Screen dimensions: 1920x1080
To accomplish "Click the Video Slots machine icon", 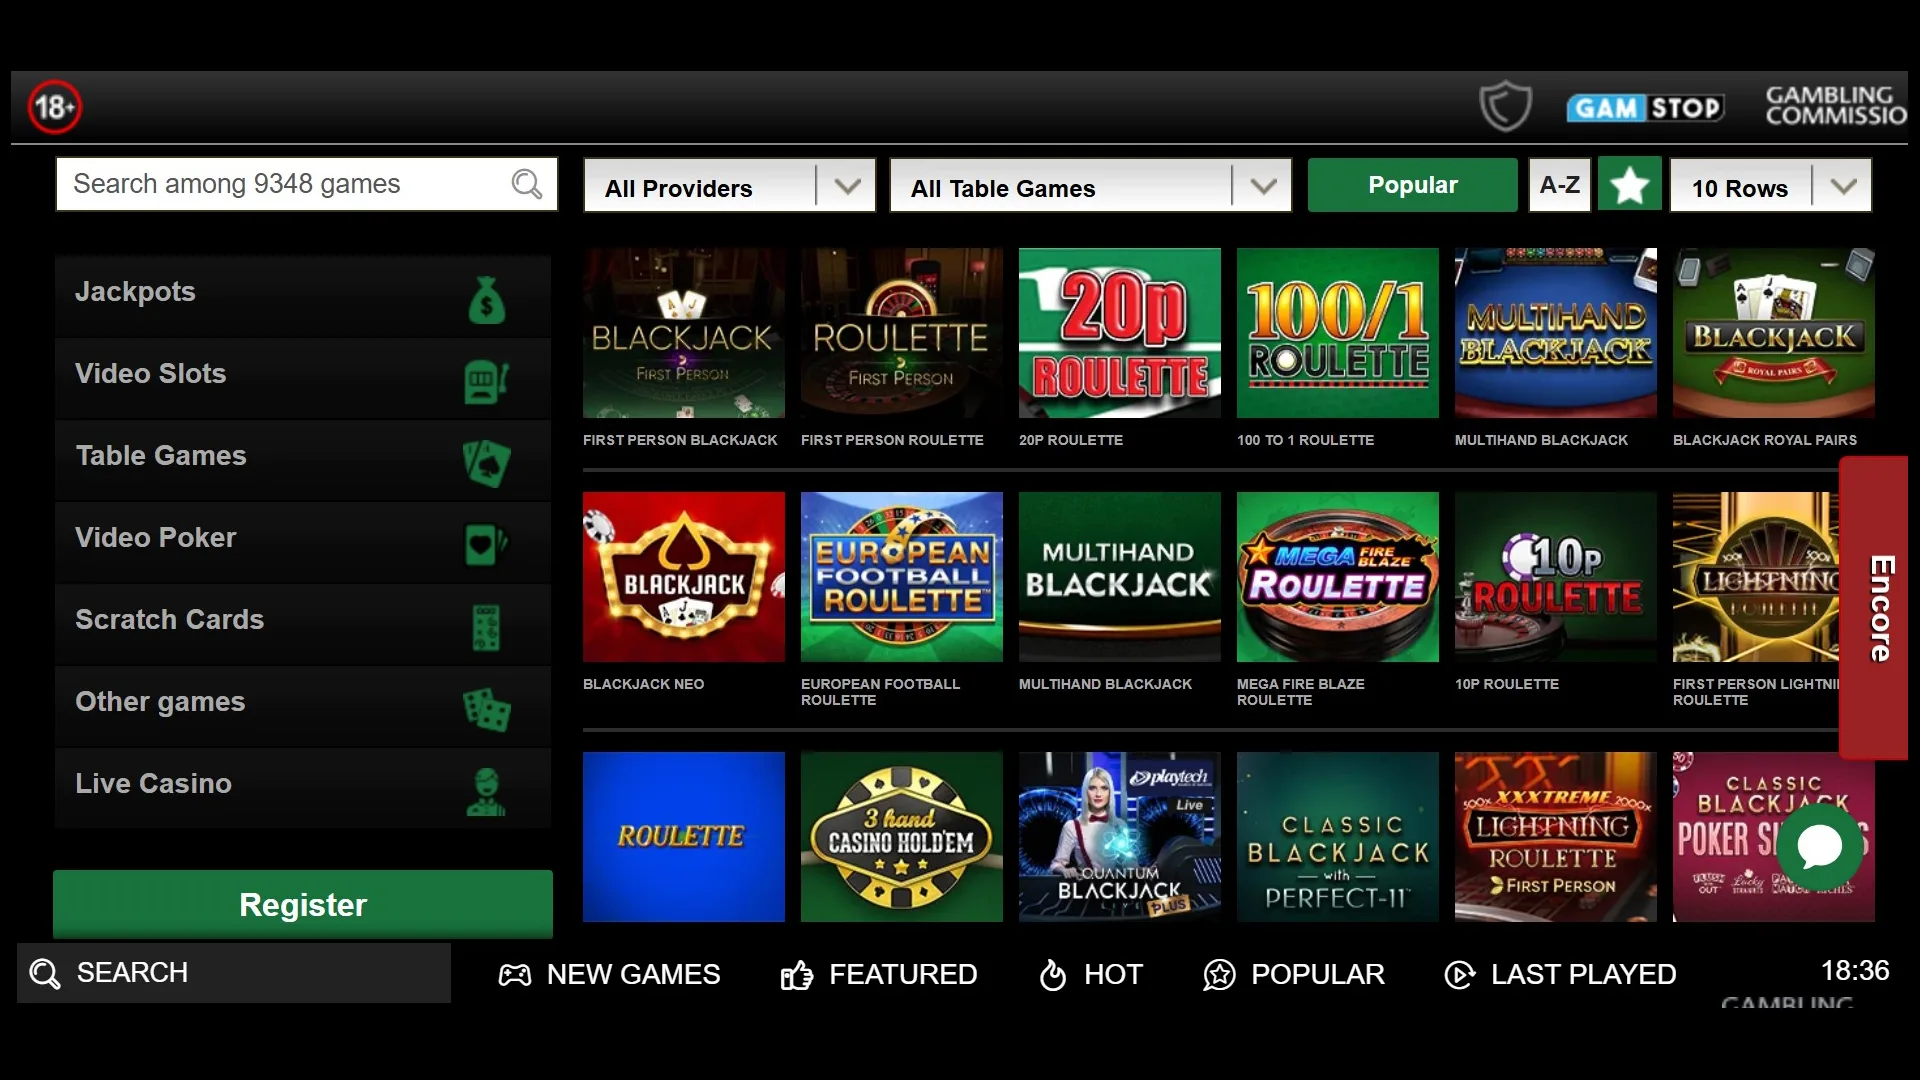I will click(487, 381).
